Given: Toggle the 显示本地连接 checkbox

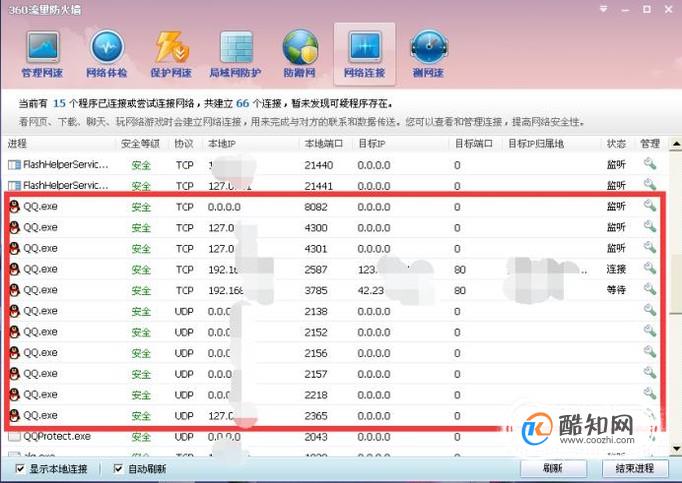Looking at the screenshot, I should 20,468.
